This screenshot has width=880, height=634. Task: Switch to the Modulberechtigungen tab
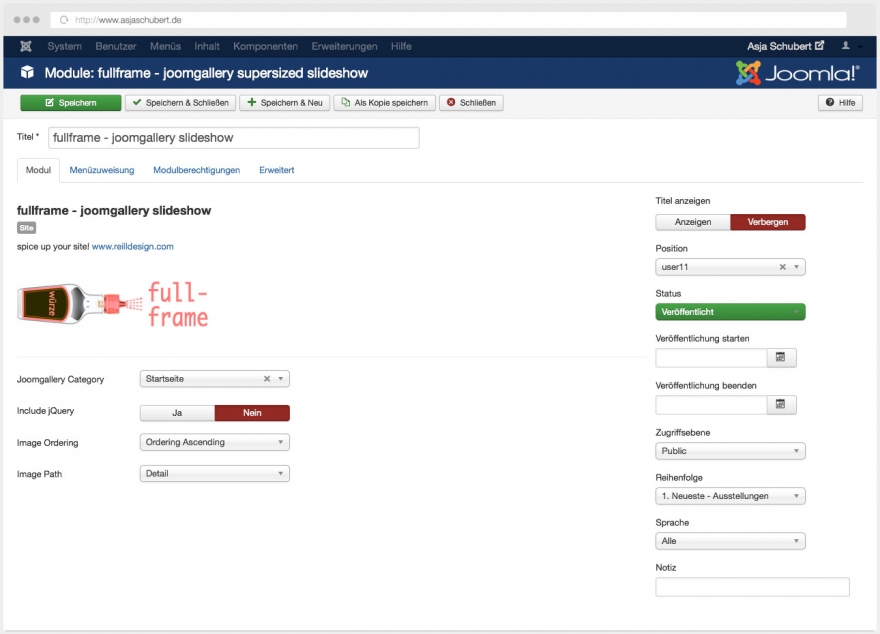click(196, 170)
